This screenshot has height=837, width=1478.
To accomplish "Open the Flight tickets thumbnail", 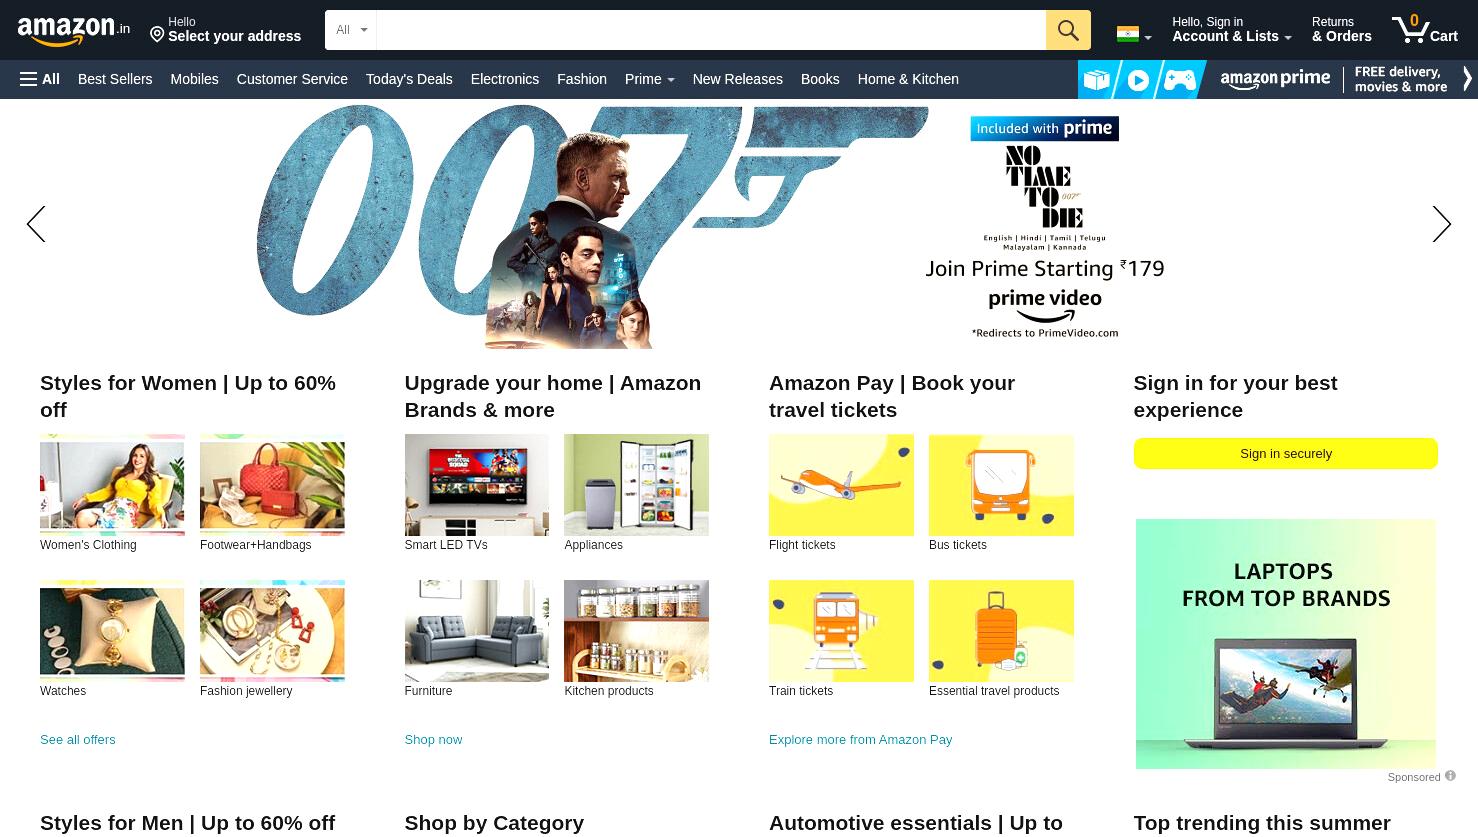I will [841, 485].
